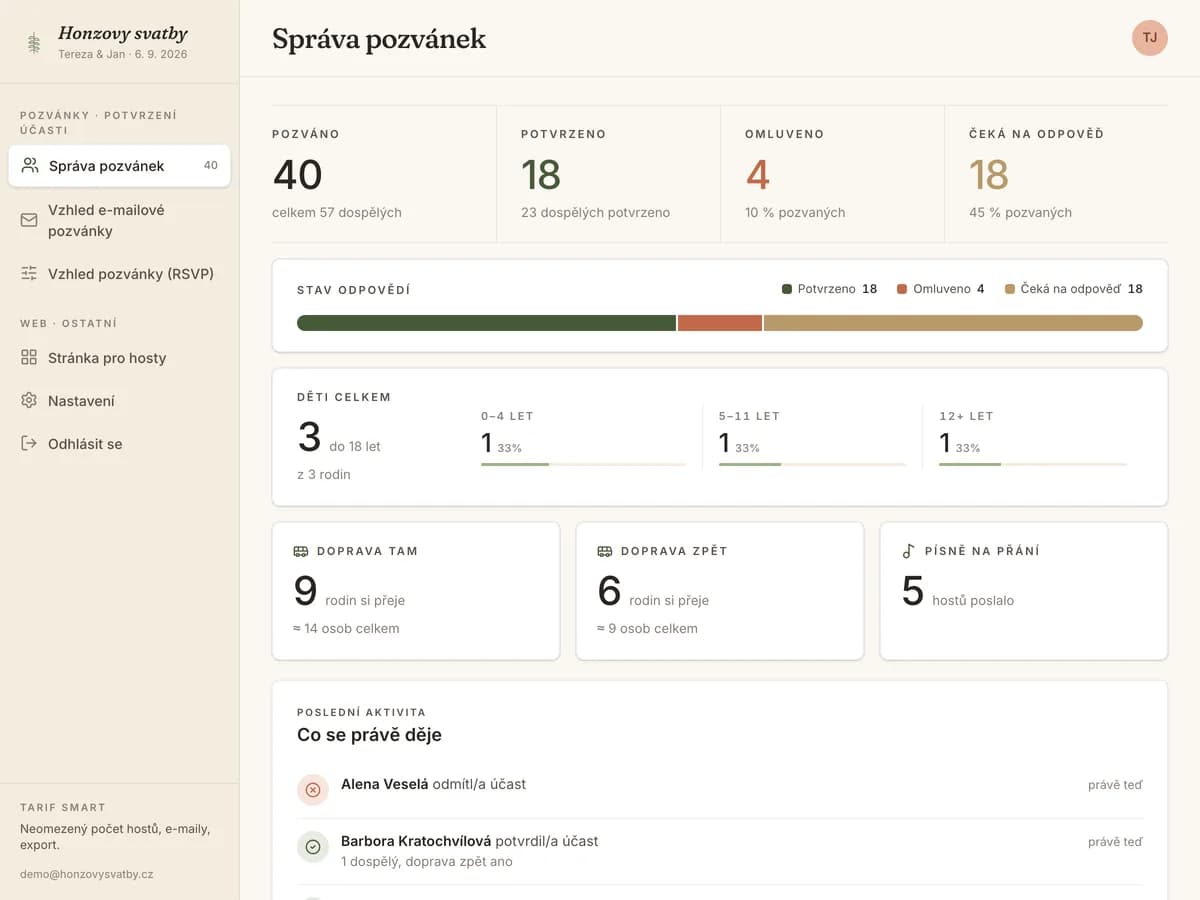Click the green check icon next to Barbora Kratochvílová
This screenshot has width=1200, height=900.
point(313,847)
